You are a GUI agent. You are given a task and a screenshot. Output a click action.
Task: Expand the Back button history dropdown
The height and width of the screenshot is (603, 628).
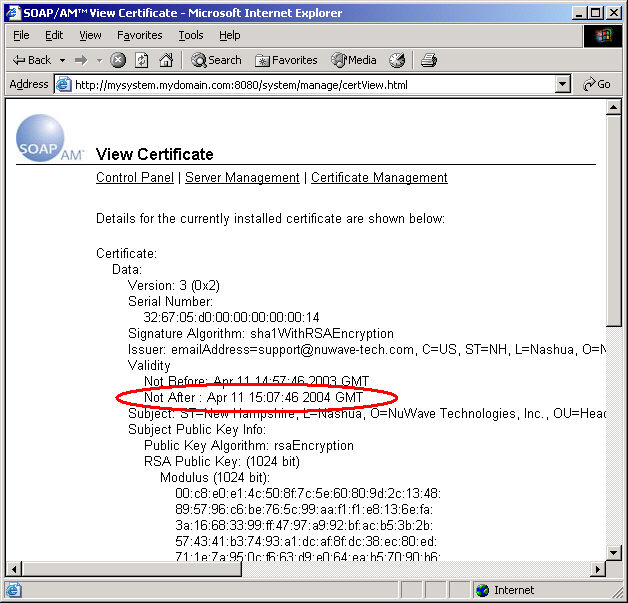(x=62, y=60)
